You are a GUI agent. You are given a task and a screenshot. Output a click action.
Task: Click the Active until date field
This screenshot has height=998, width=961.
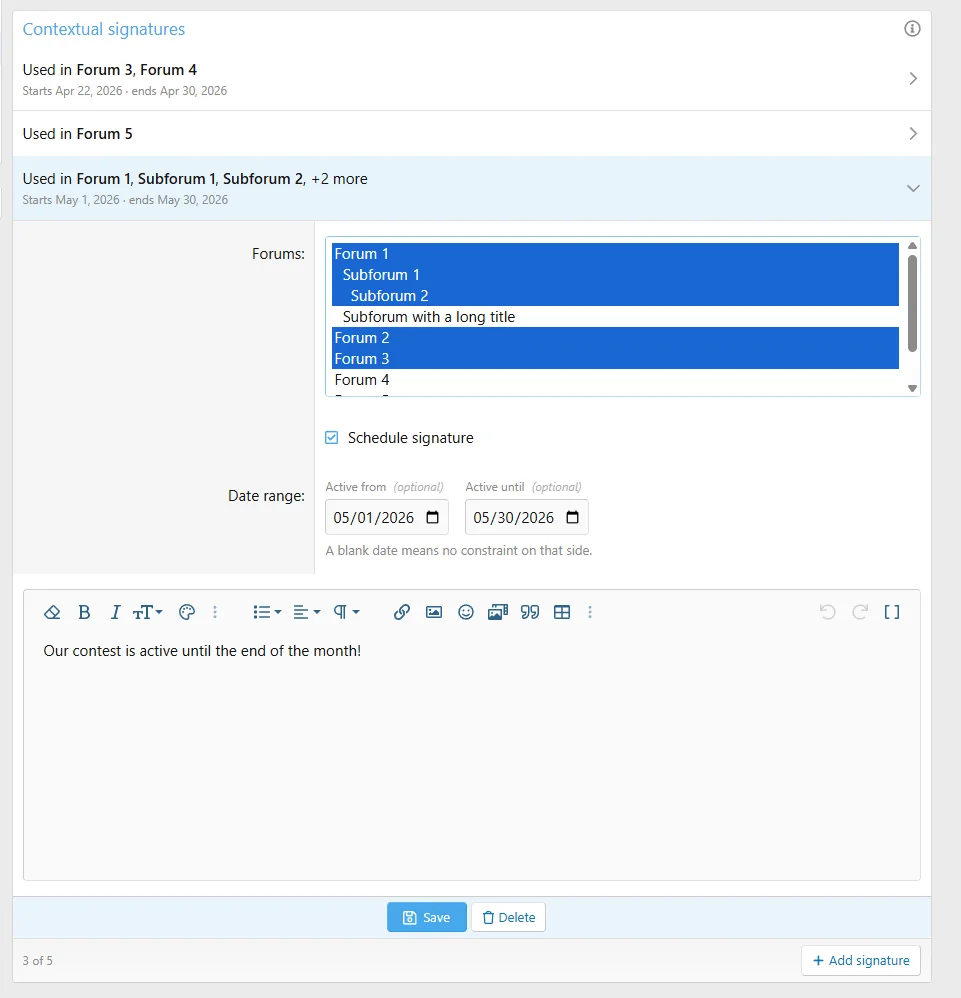[x=526, y=517]
